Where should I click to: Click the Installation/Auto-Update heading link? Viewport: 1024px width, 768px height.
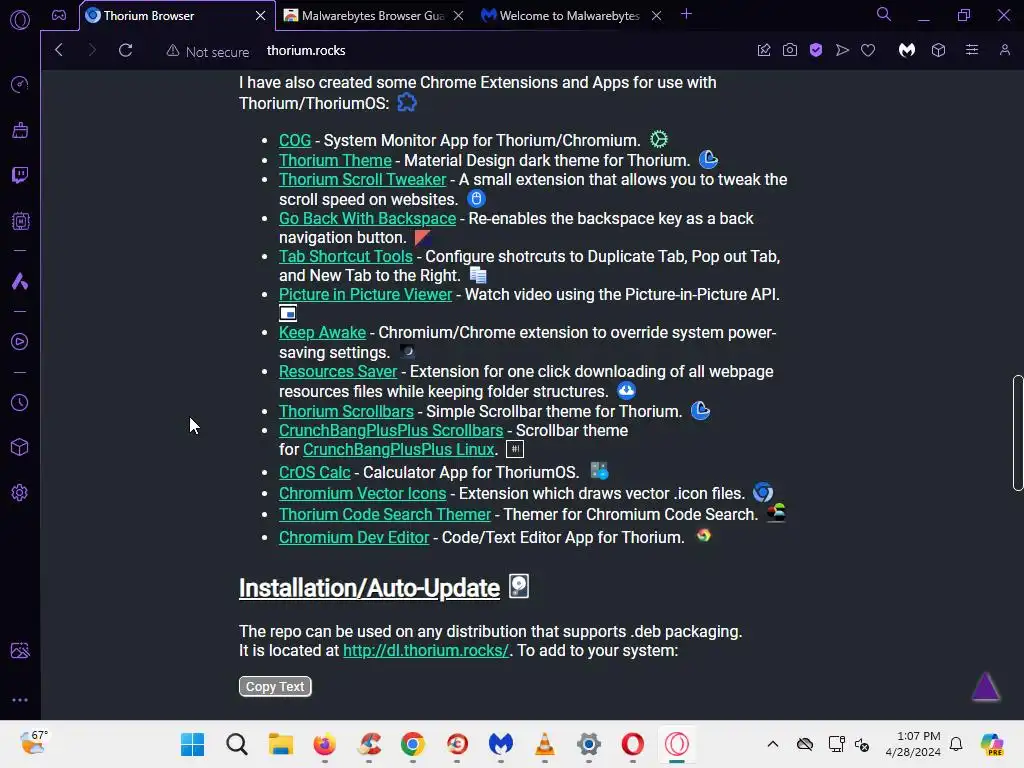[369, 588]
